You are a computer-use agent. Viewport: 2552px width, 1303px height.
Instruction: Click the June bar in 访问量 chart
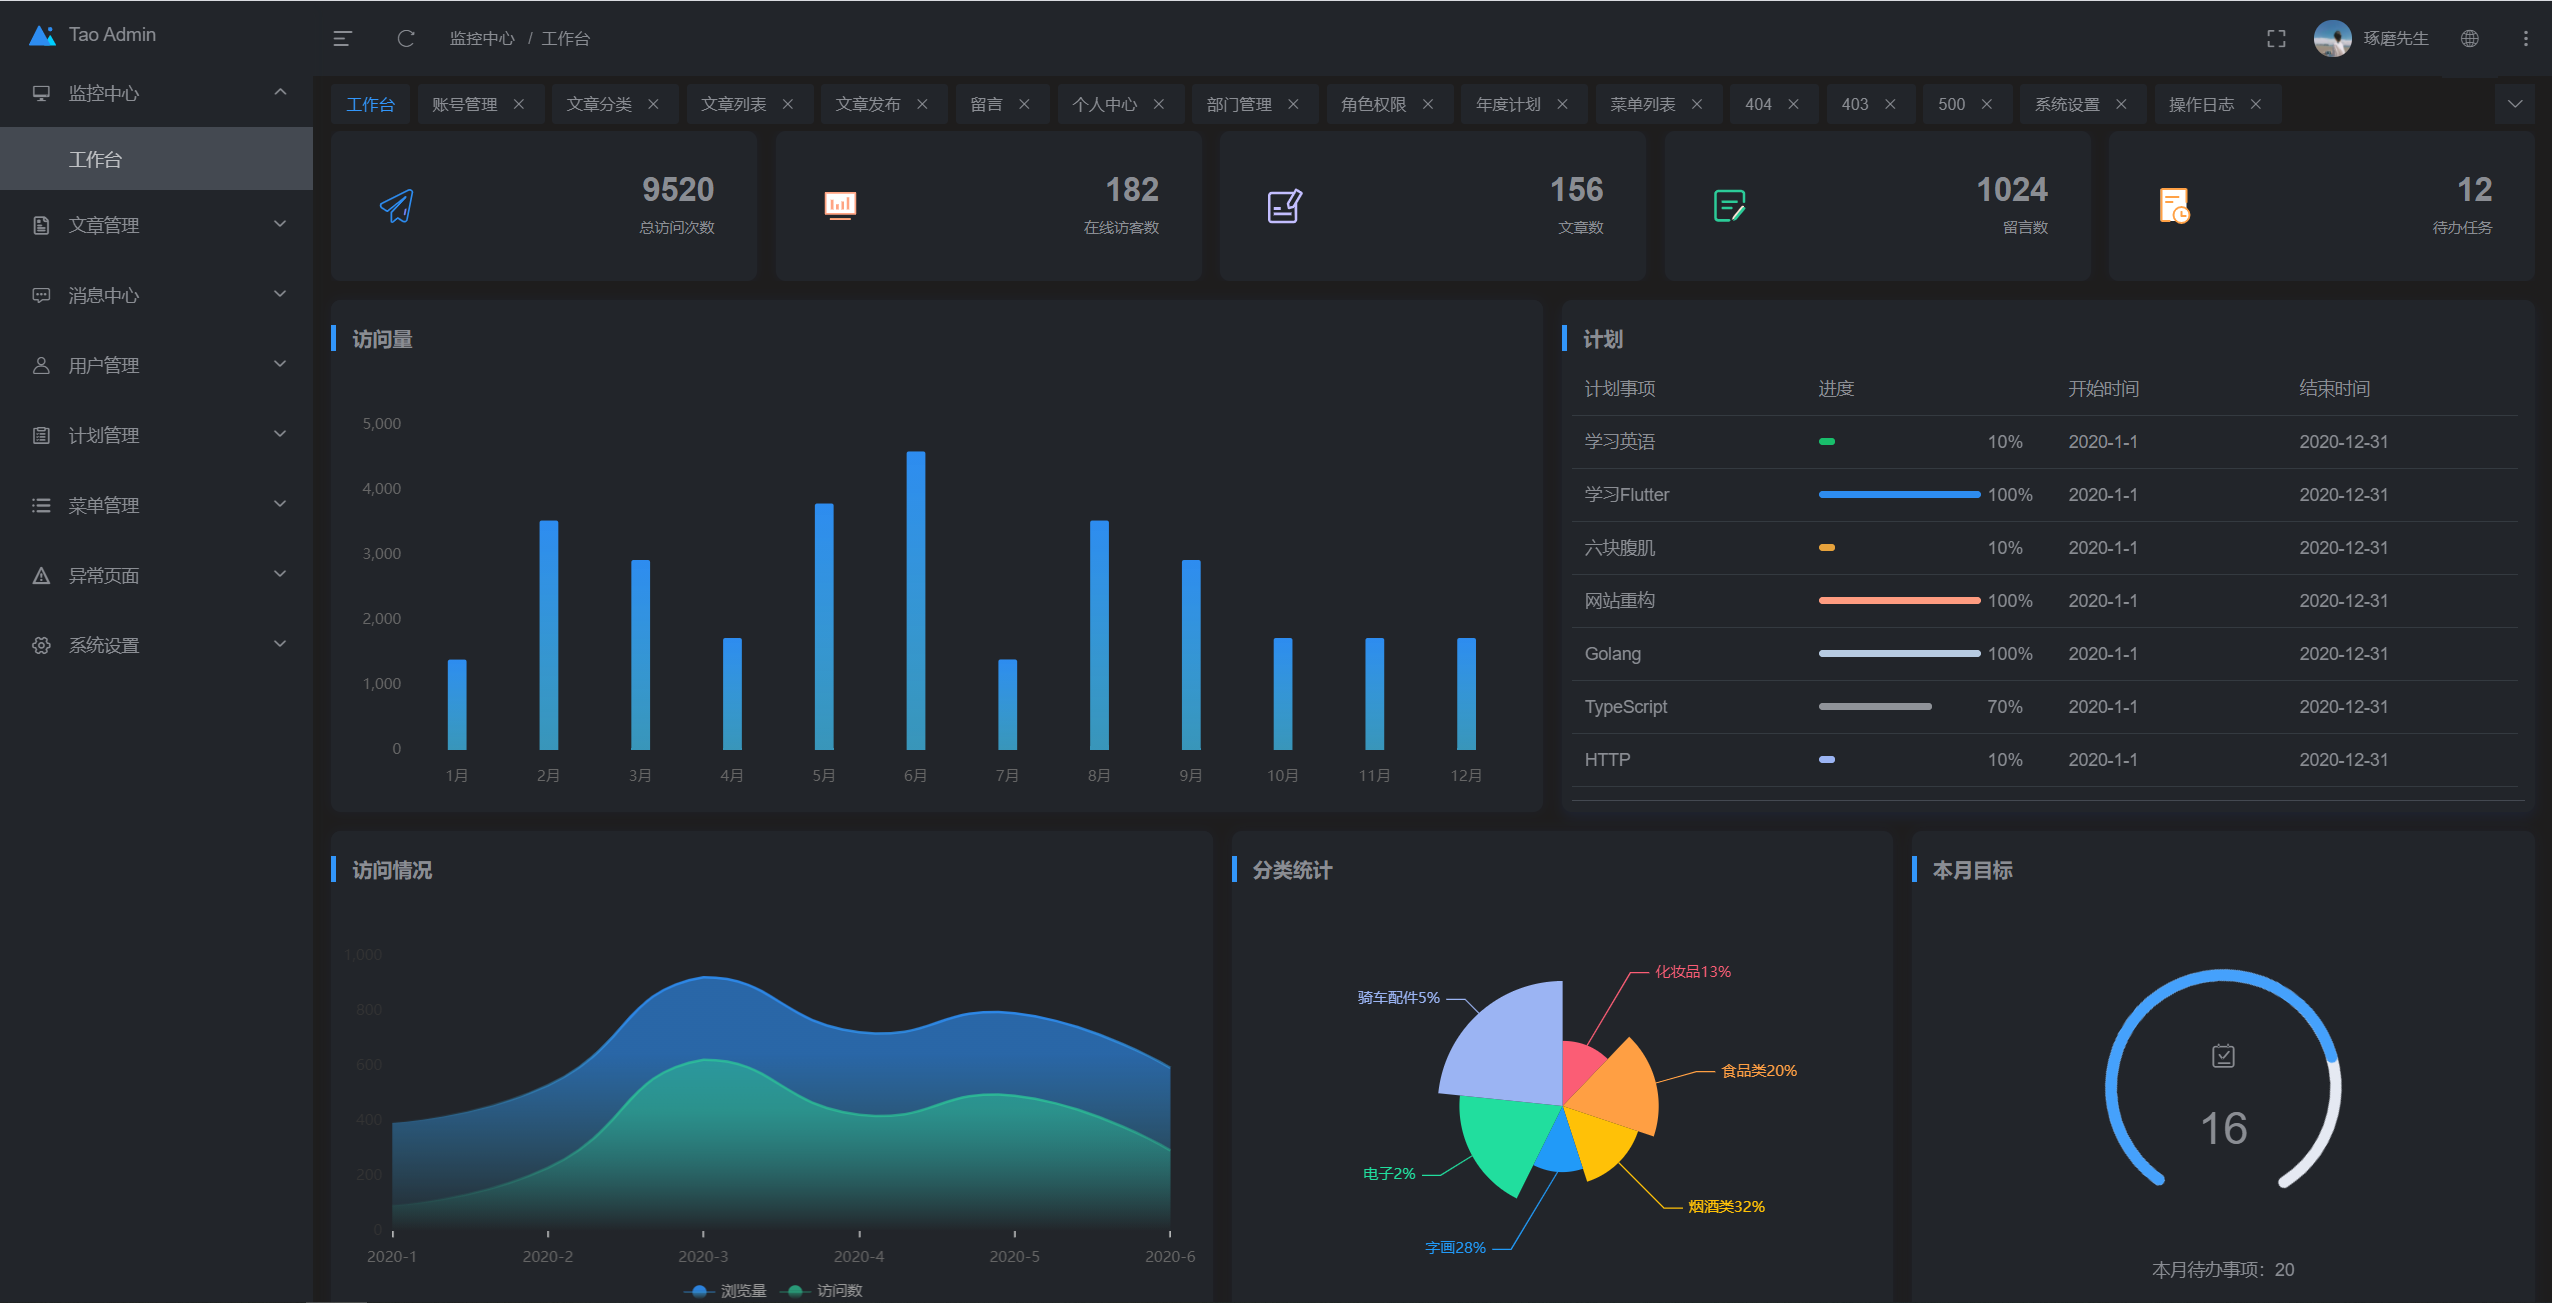click(x=915, y=600)
